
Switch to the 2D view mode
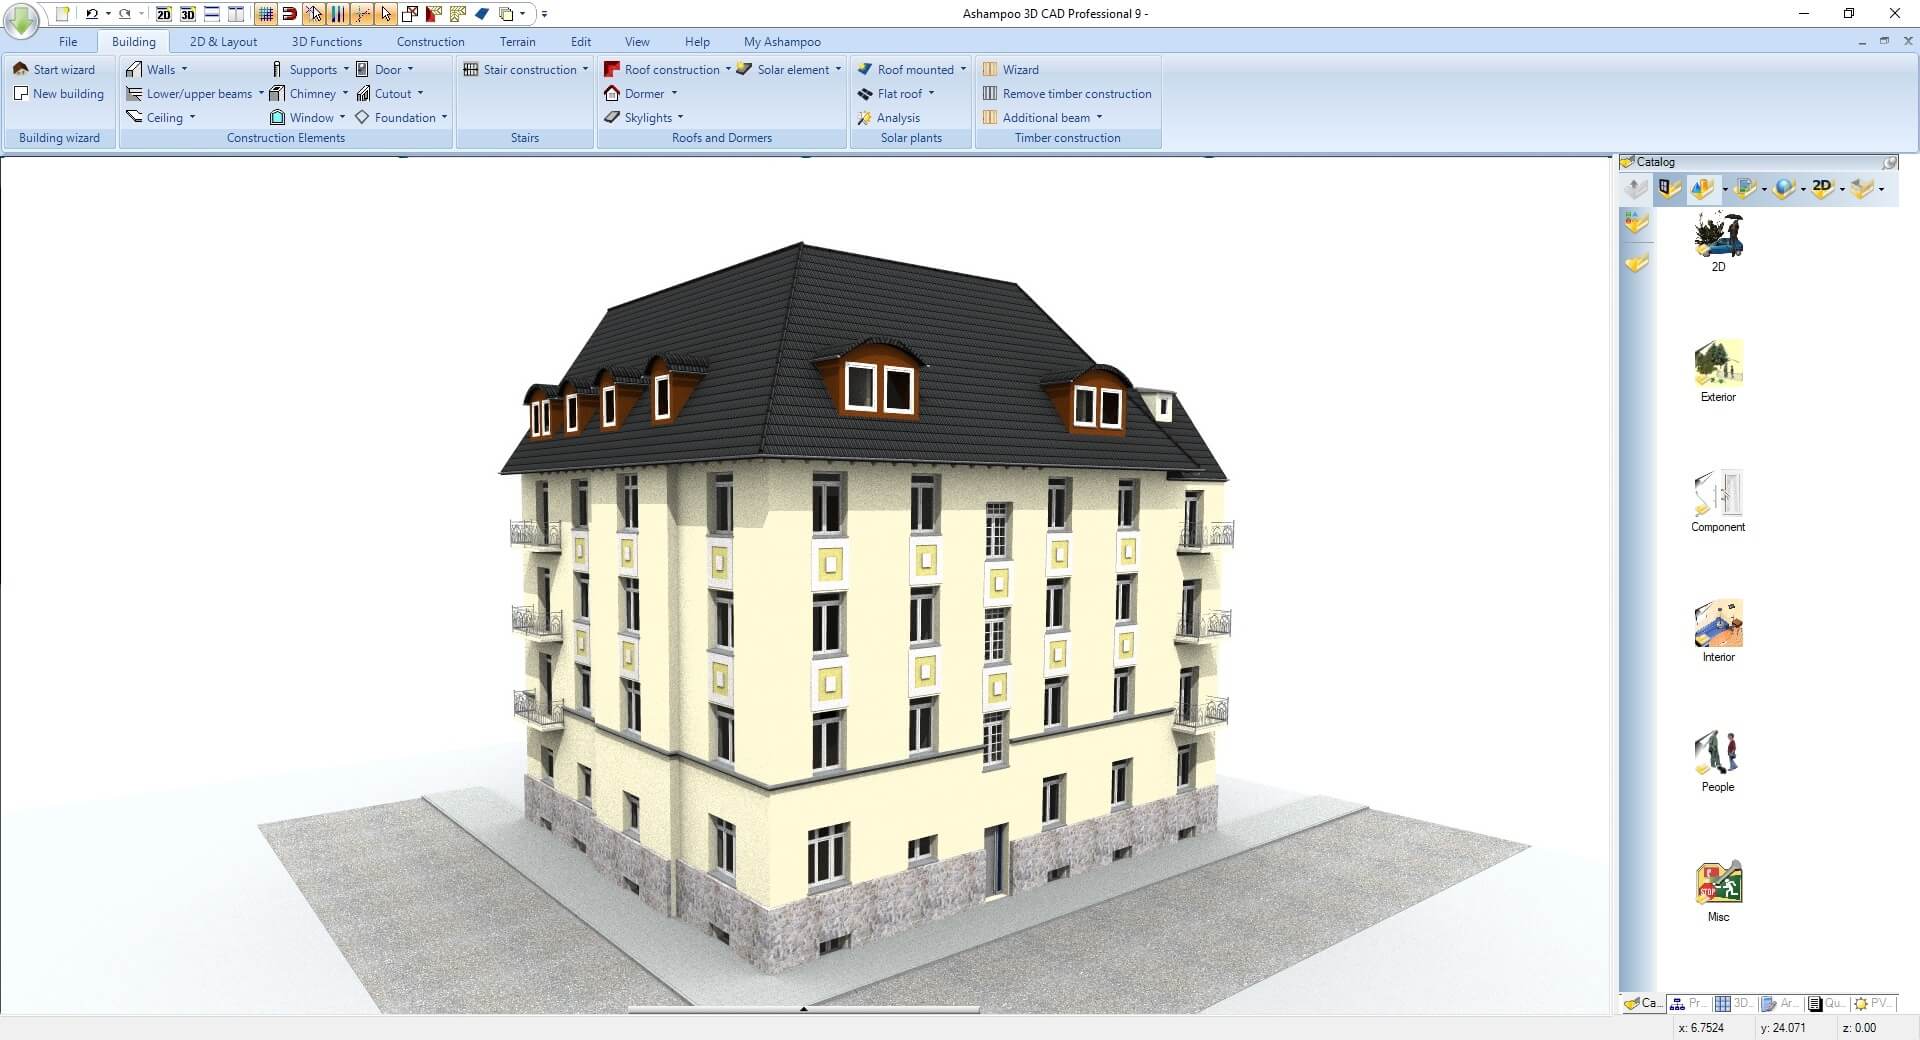(163, 14)
